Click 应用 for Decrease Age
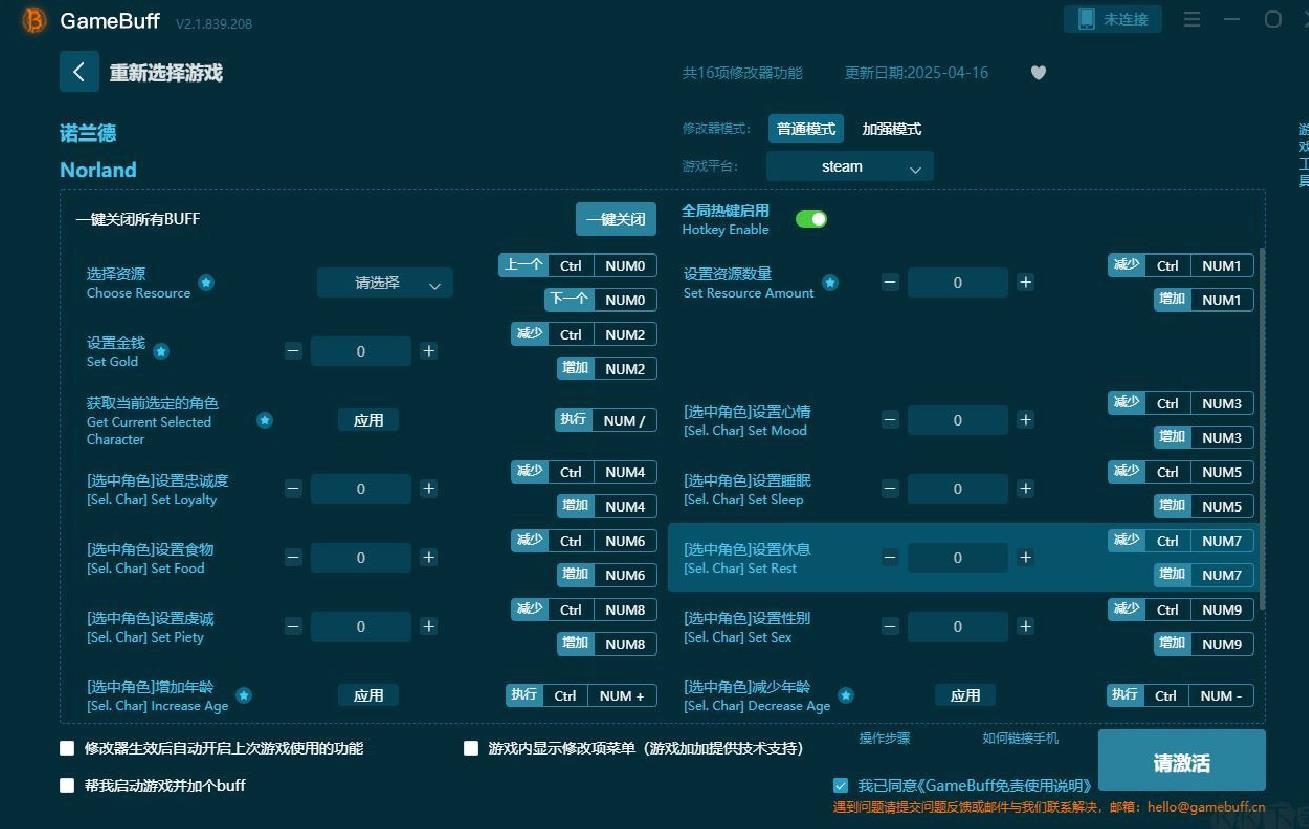Screen dimensions: 1309x829 [x=965, y=695]
